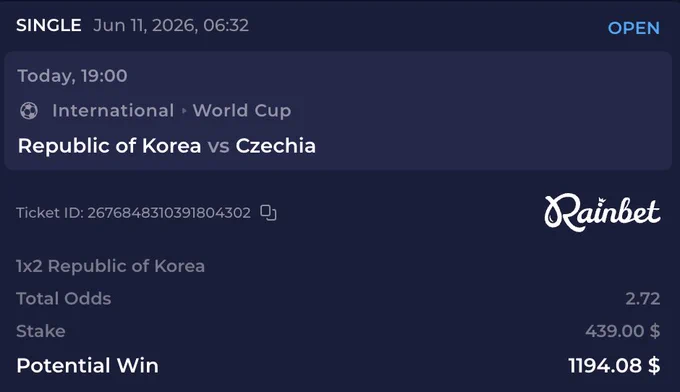Open the International category link
Viewport: 680px width, 392px height.
[x=113, y=110]
